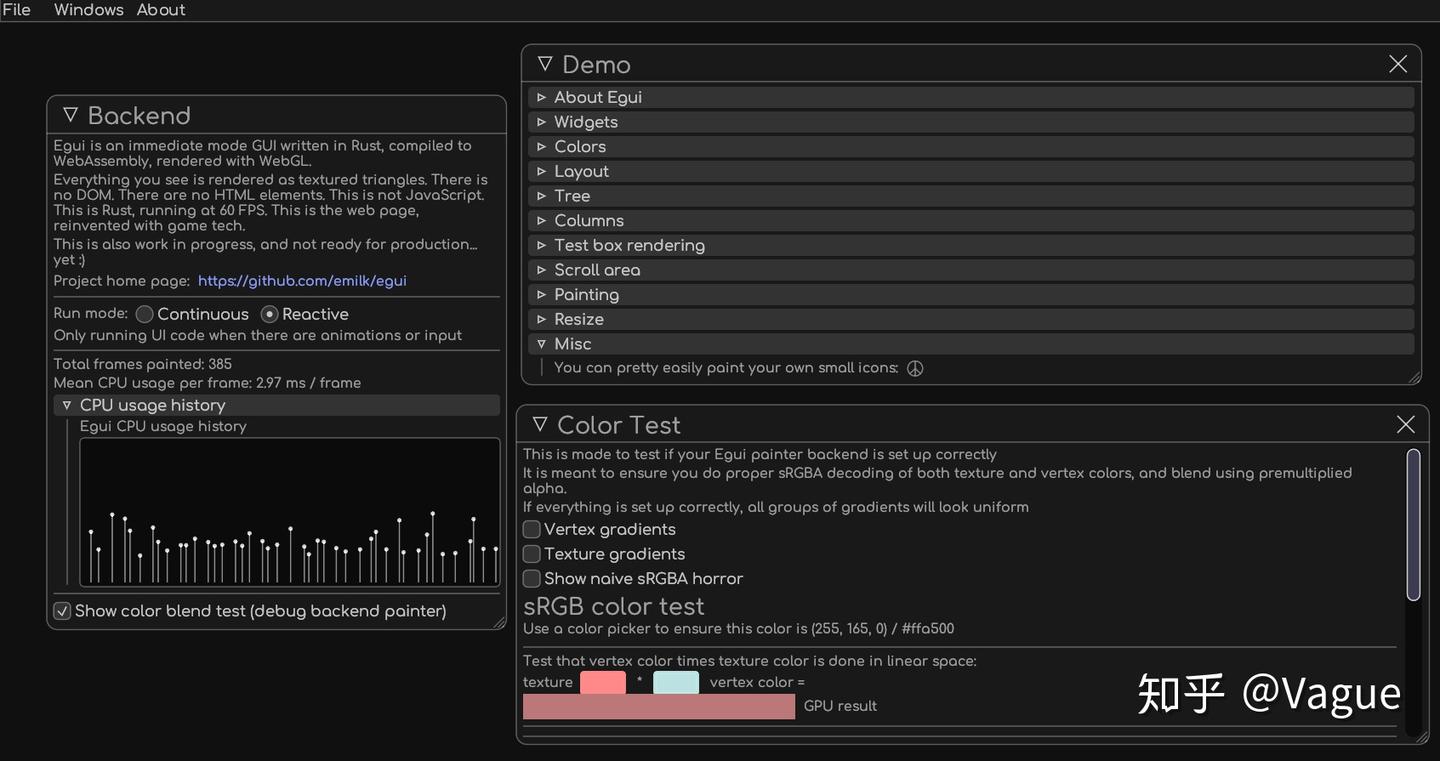Open the github.com/emilk/egui link
This screenshot has width=1440, height=761.
[302, 281]
